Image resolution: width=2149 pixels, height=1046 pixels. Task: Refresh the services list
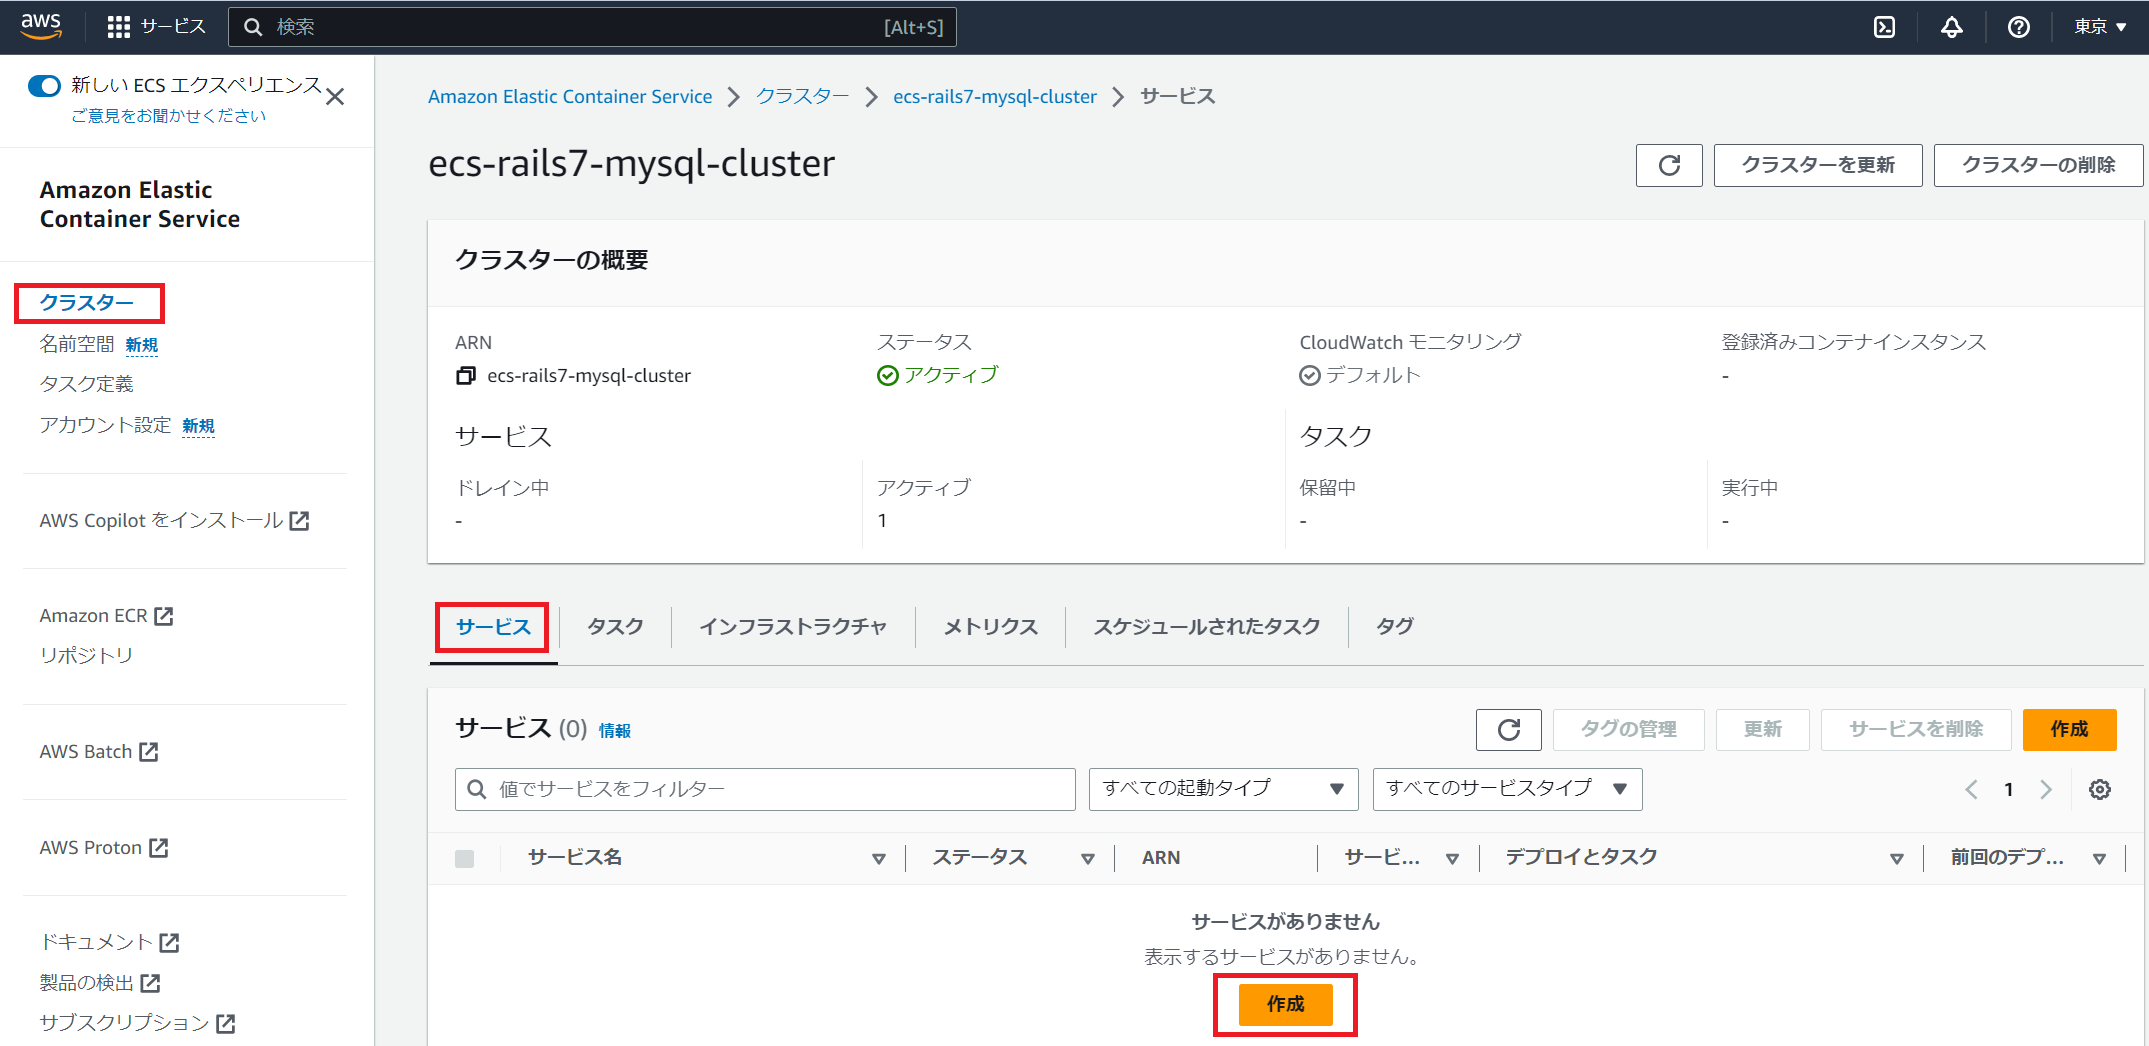pyautogui.click(x=1508, y=729)
